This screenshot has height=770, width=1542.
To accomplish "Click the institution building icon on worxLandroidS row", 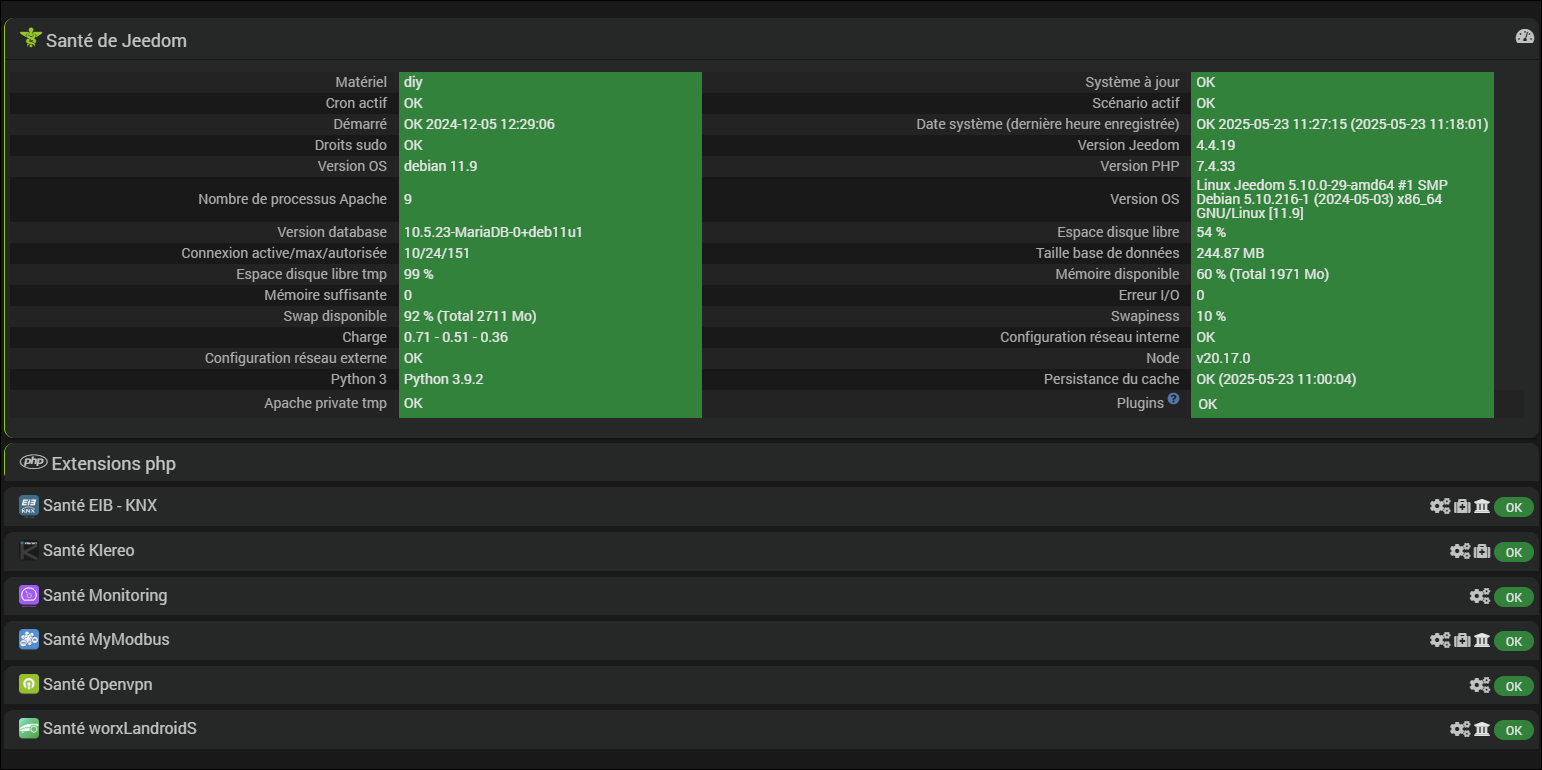I will pyautogui.click(x=1482, y=729).
